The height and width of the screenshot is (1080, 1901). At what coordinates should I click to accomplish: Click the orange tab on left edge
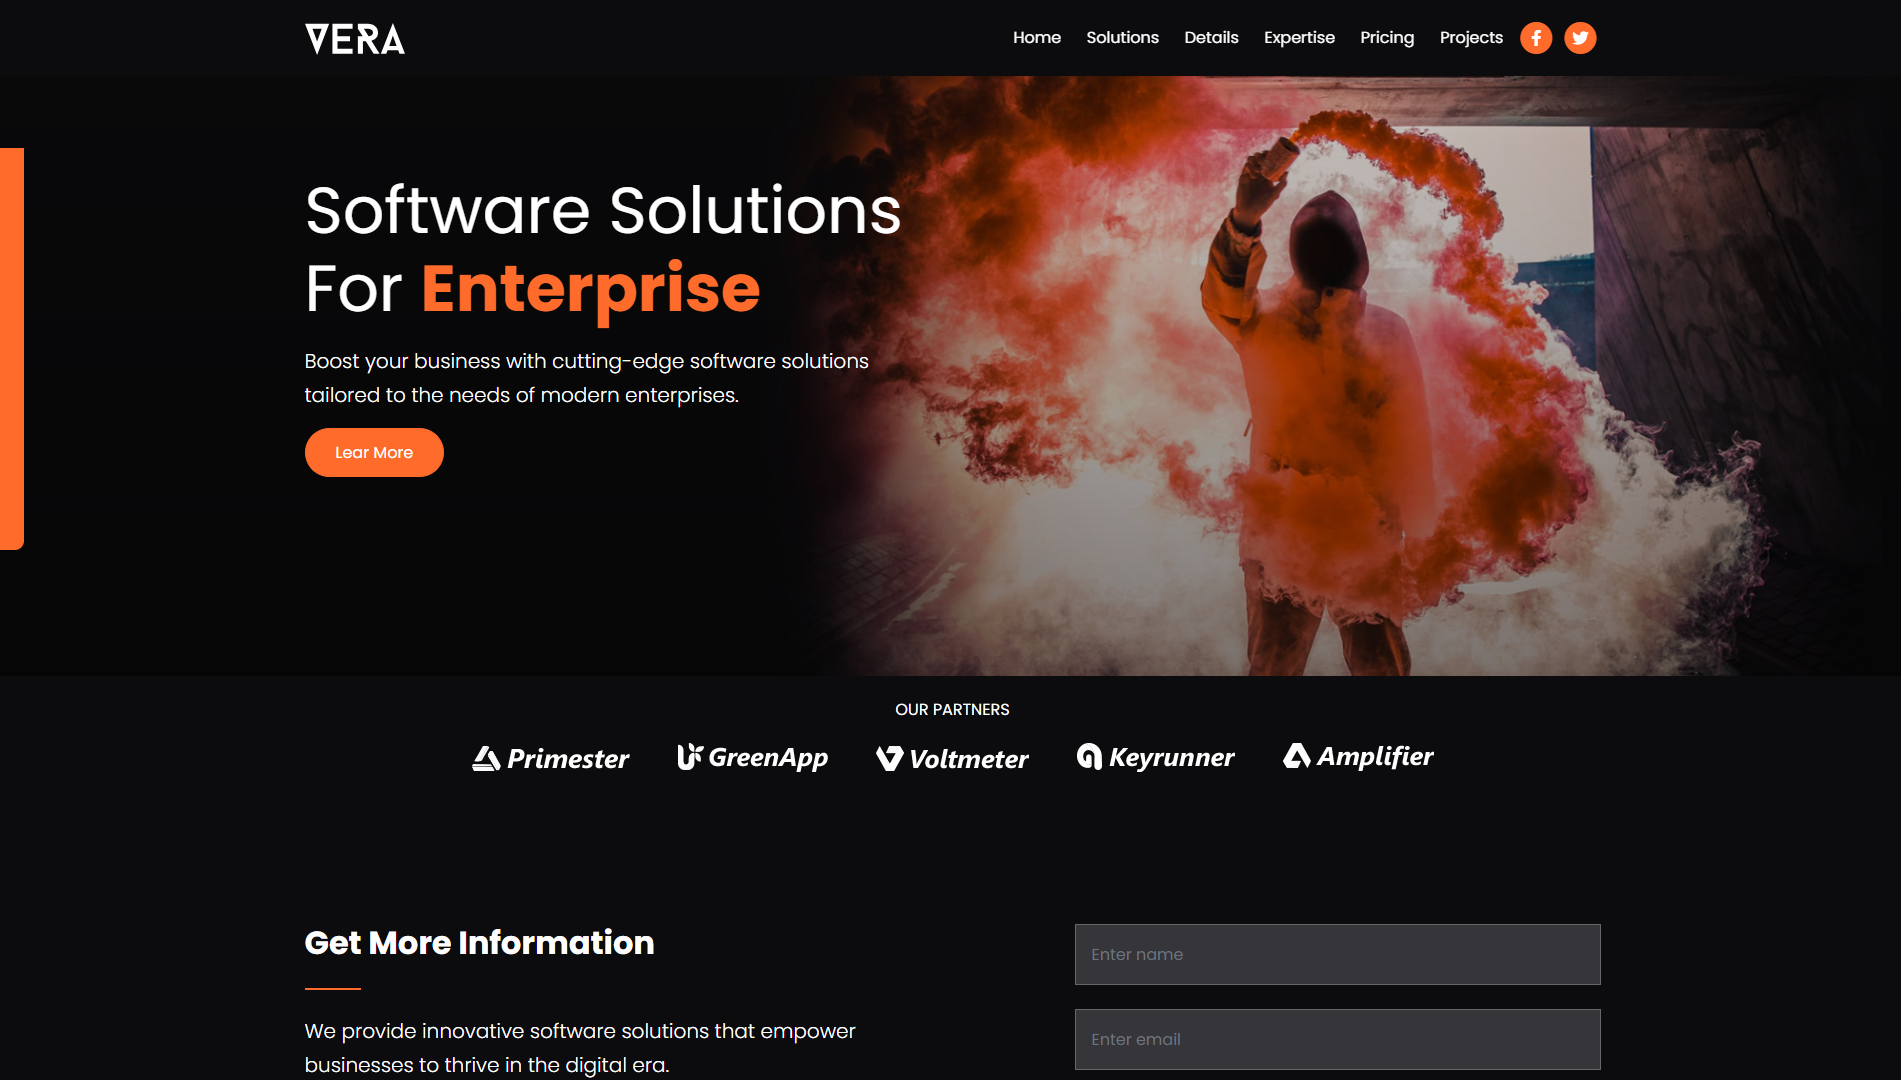pyautogui.click(x=11, y=348)
